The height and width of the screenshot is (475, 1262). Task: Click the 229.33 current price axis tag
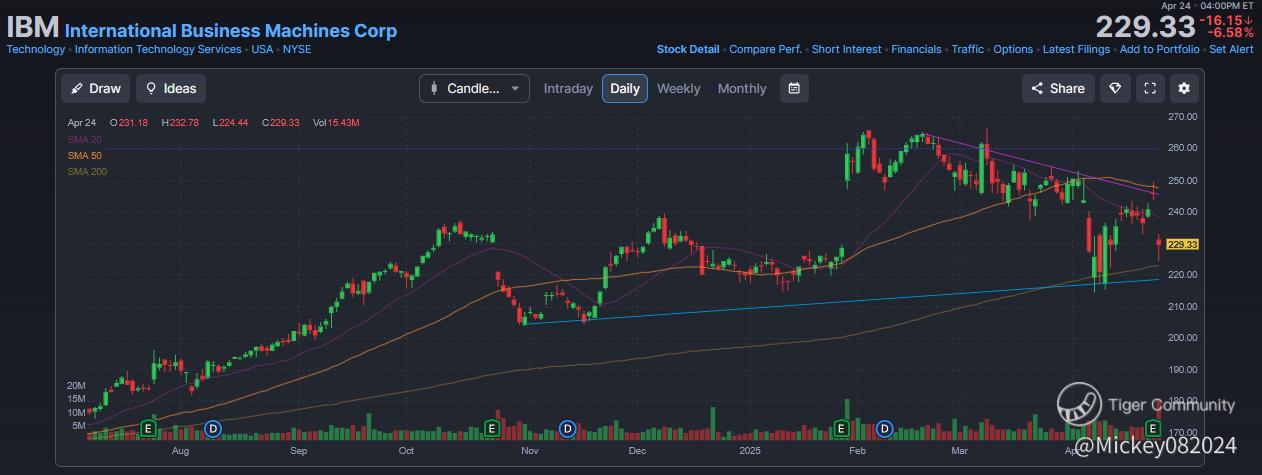pyautogui.click(x=1183, y=244)
